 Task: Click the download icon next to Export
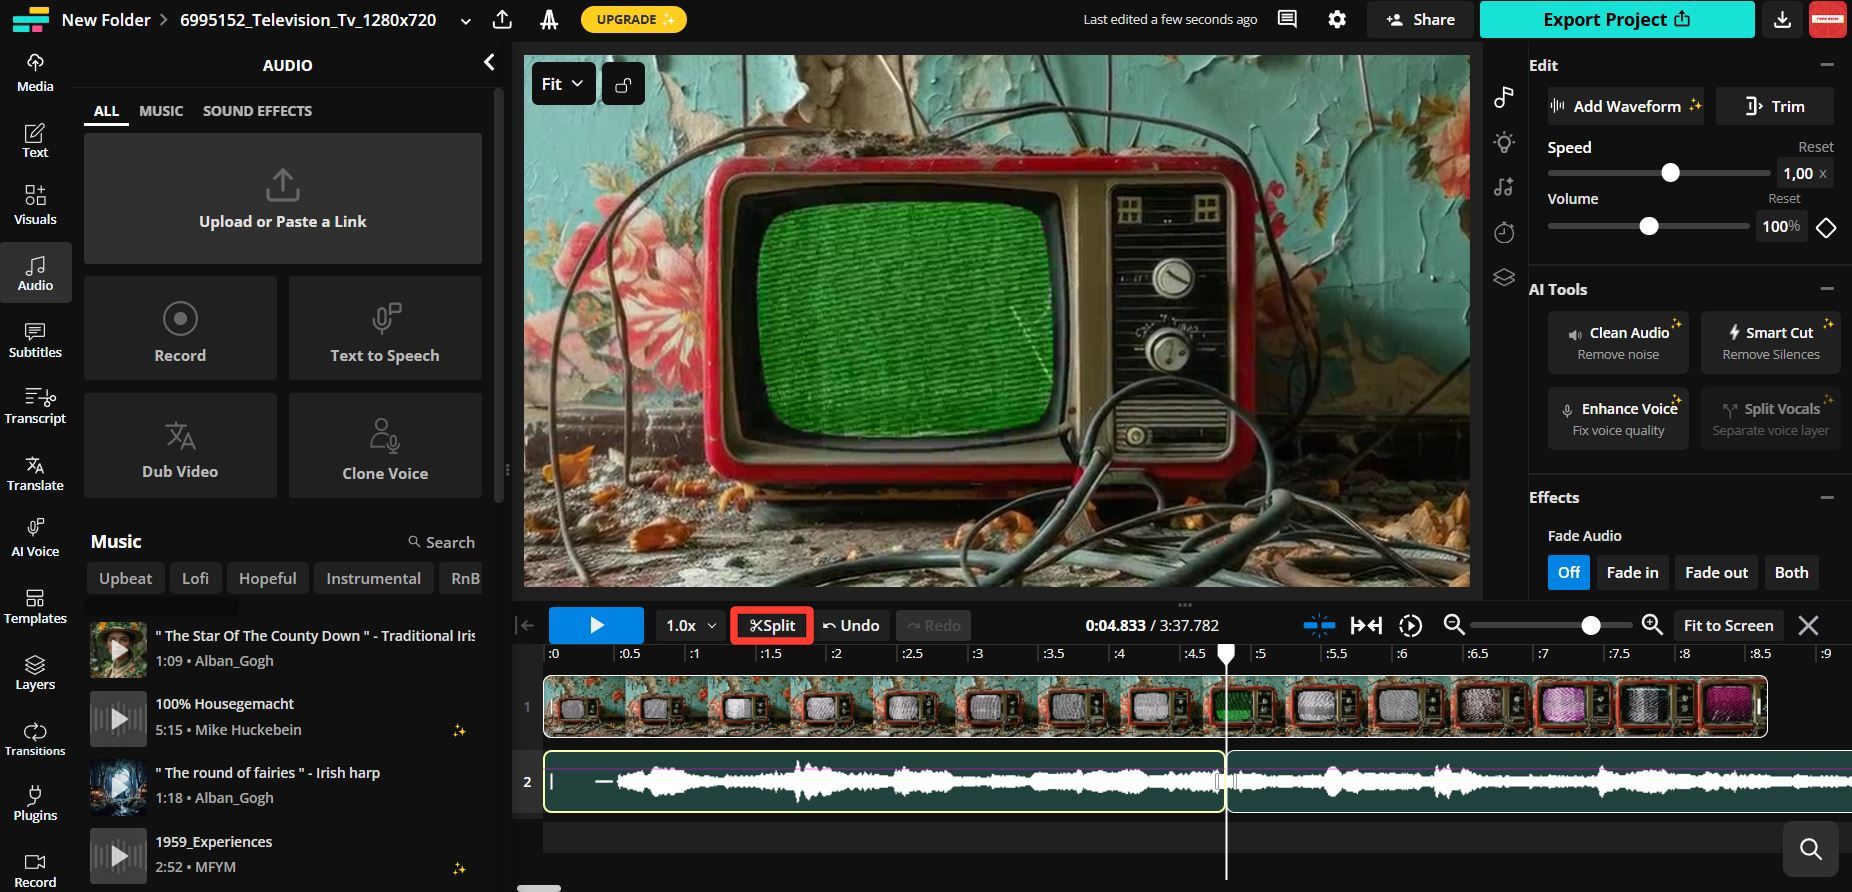[1782, 19]
